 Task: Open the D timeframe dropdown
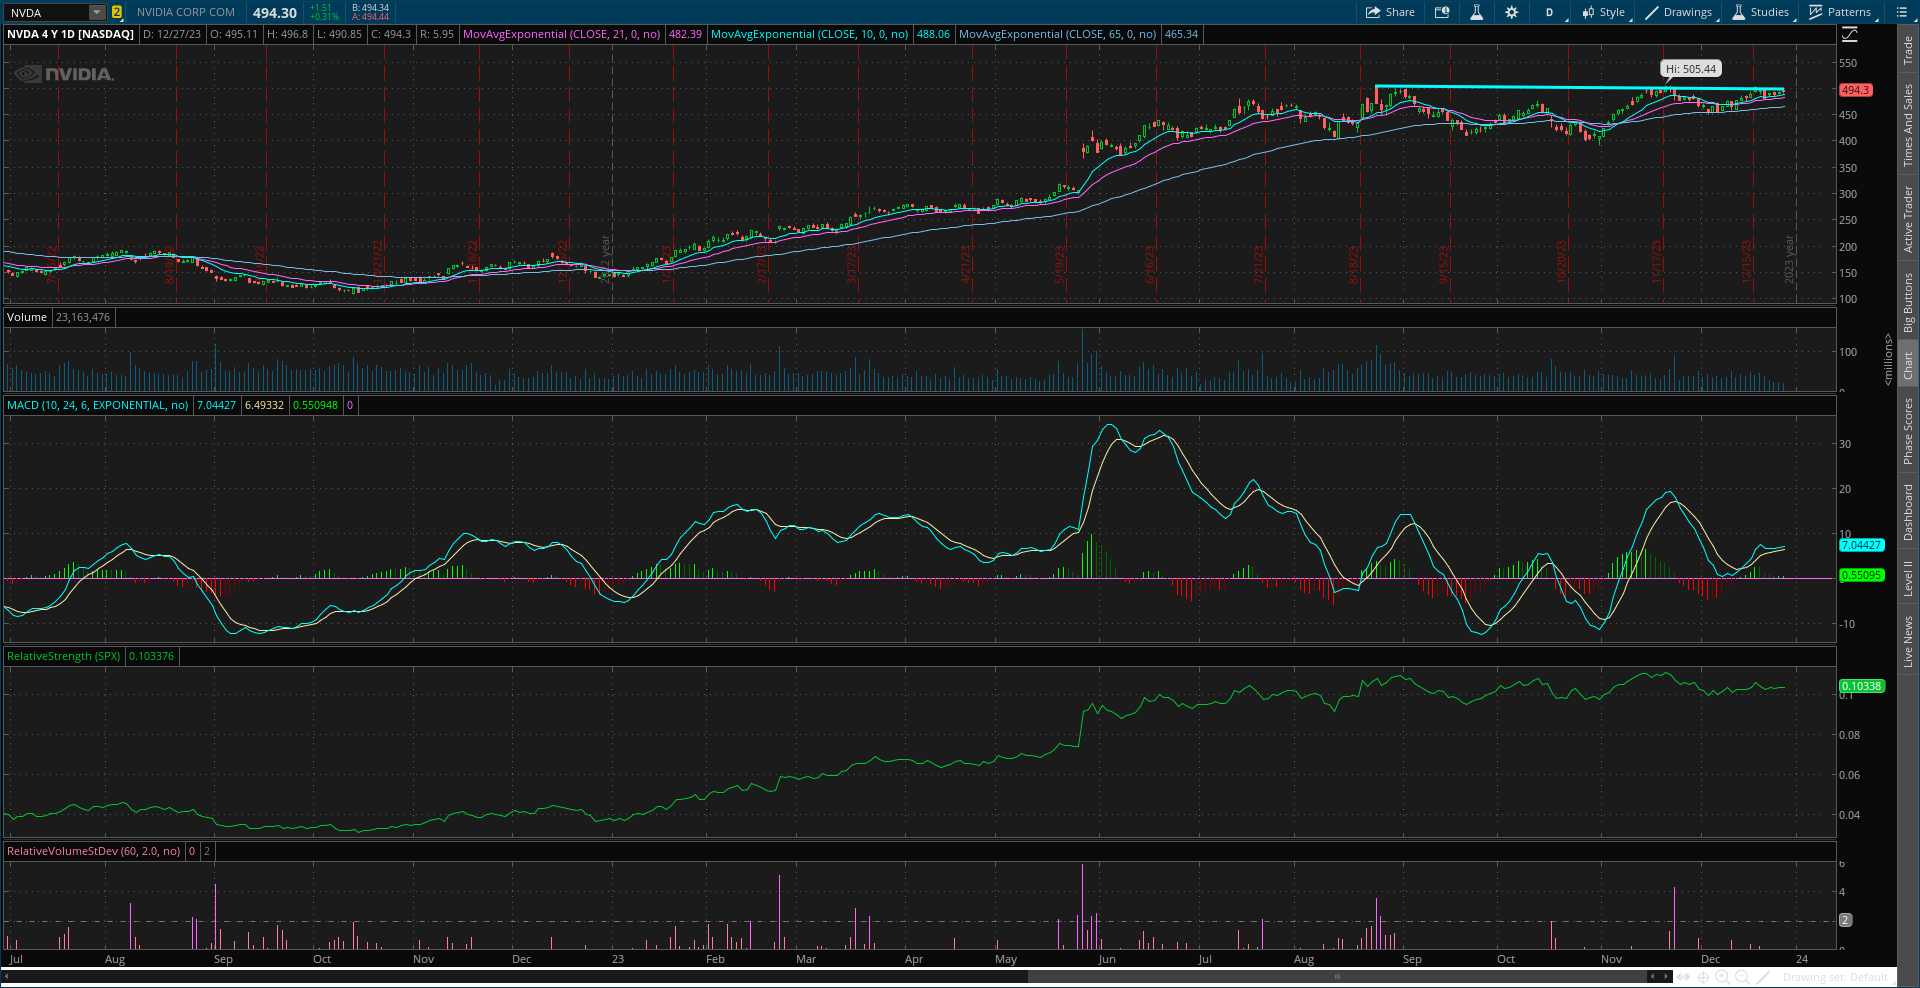pyautogui.click(x=1549, y=12)
